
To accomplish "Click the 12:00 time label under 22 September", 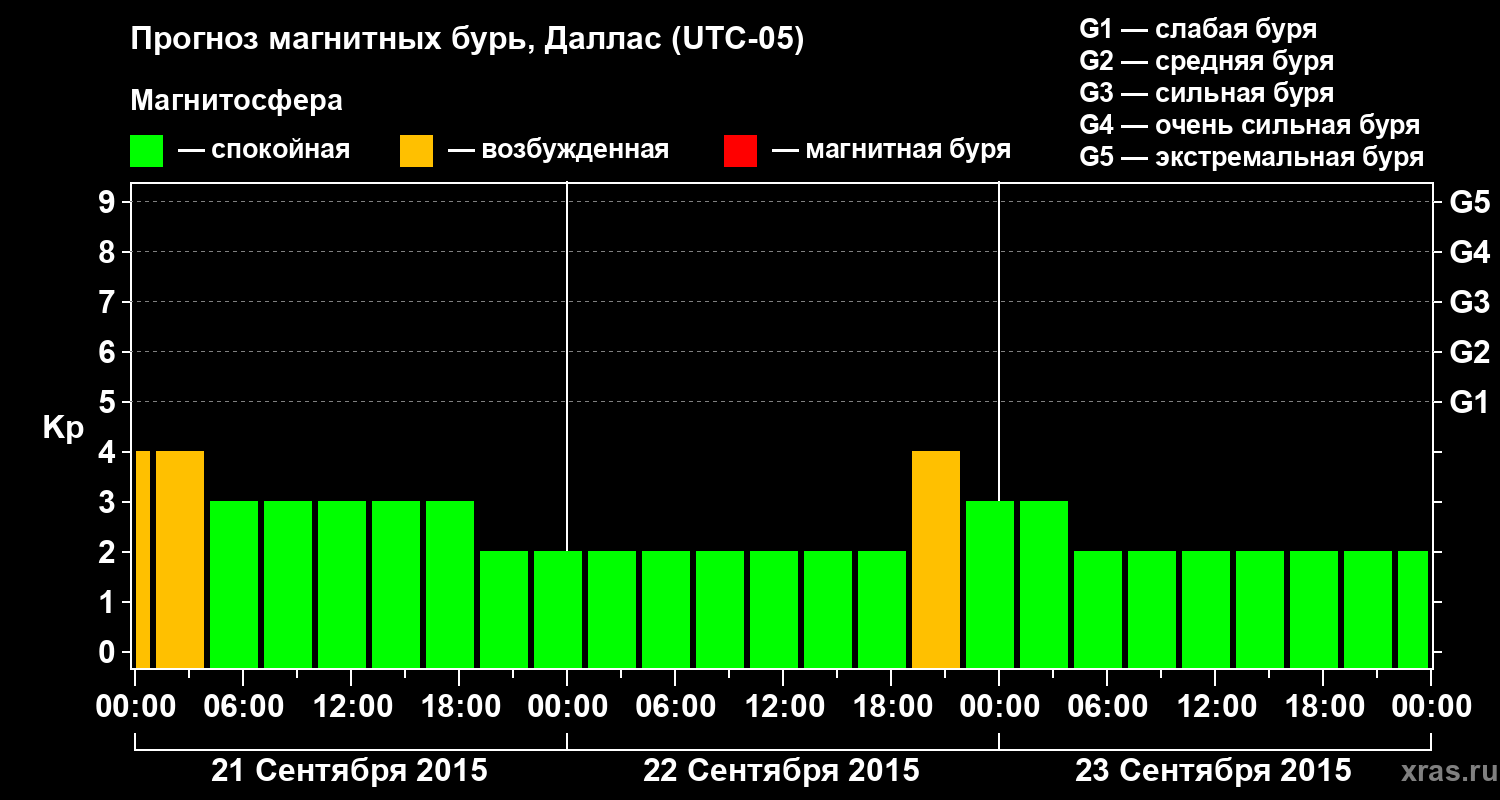I will pyautogui.click(x=784, y=707).
